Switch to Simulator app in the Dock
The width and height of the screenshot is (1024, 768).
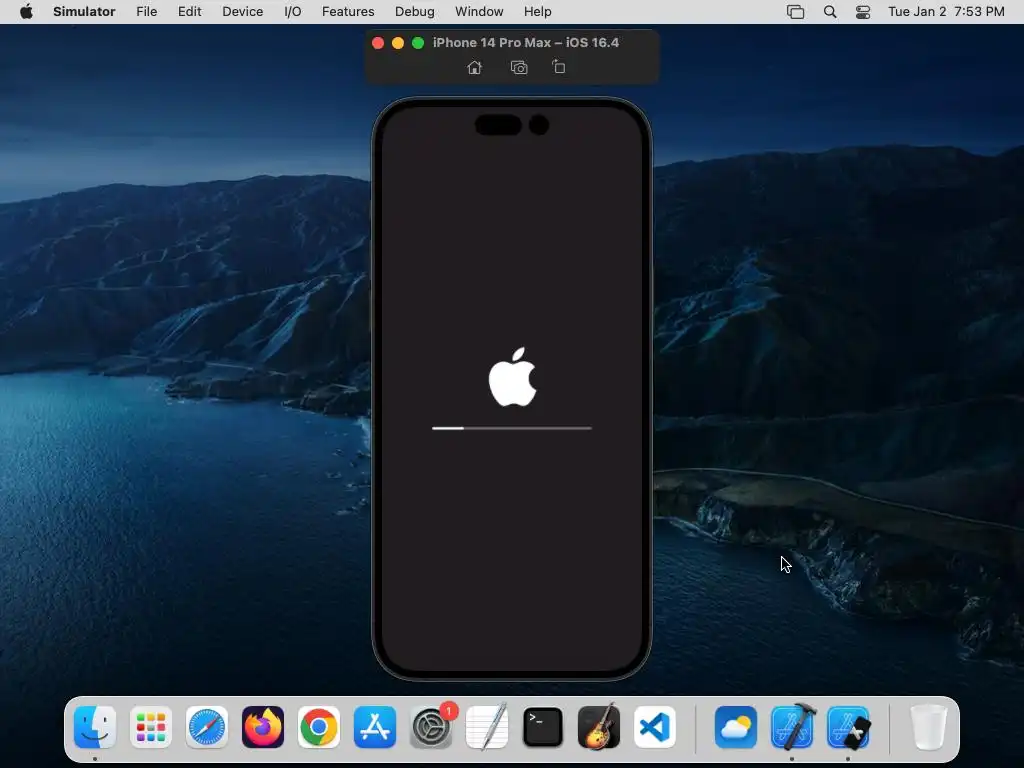point(848,727)
